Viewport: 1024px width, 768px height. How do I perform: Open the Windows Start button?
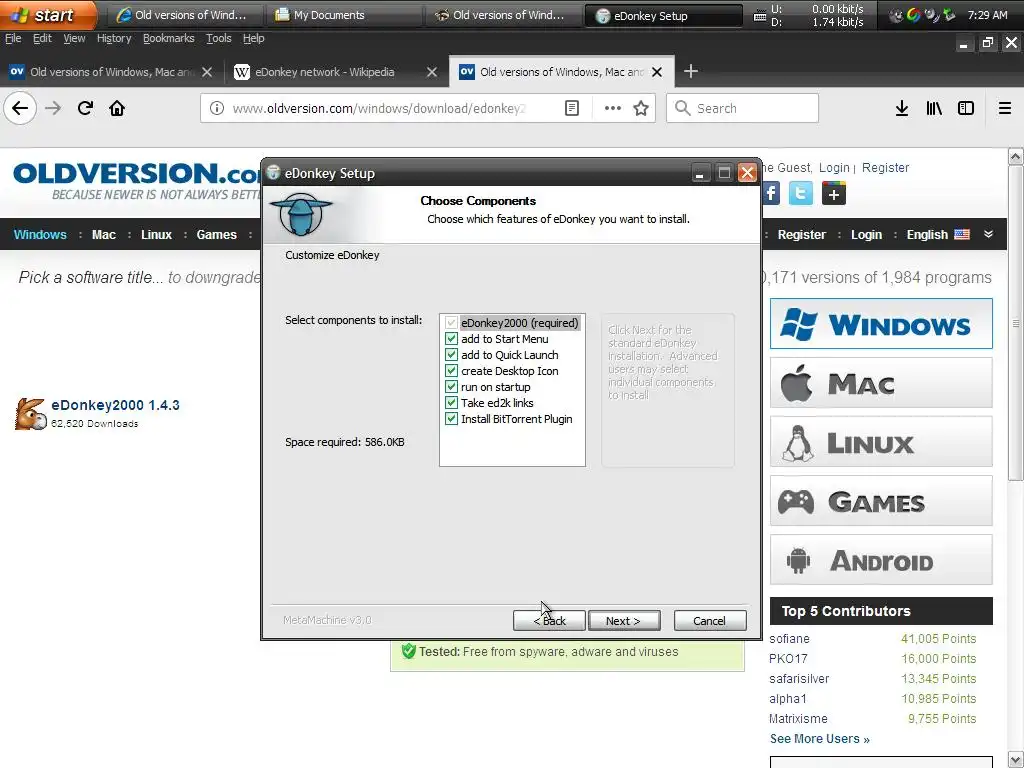pyautogui.click(x=48, y=15)
